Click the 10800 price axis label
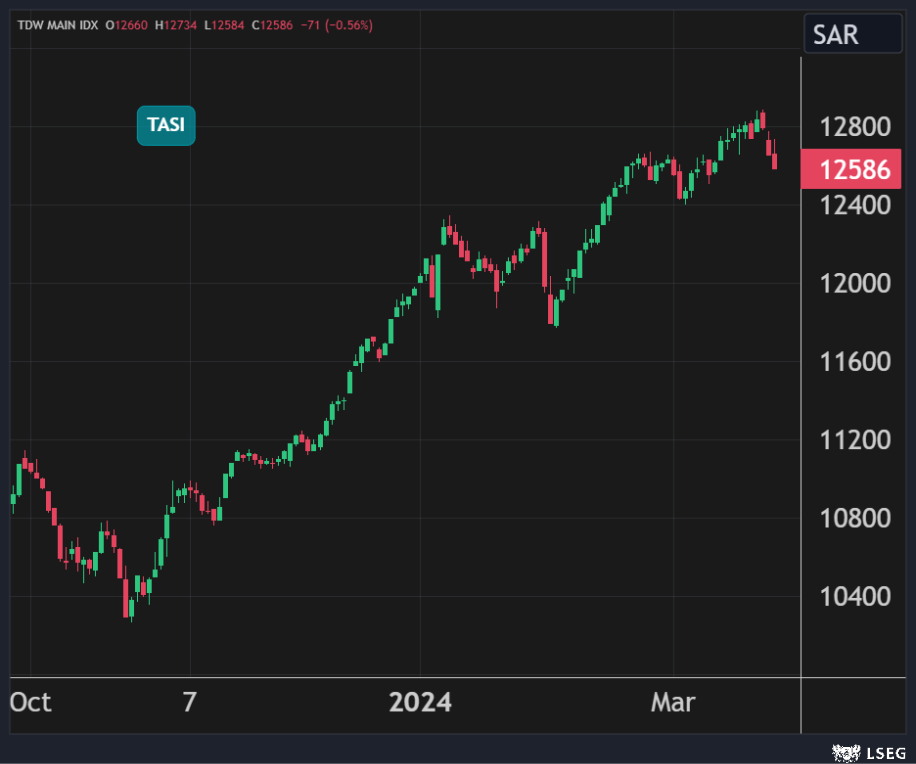This screenshot has height=764, width=916. coord(853,518)
